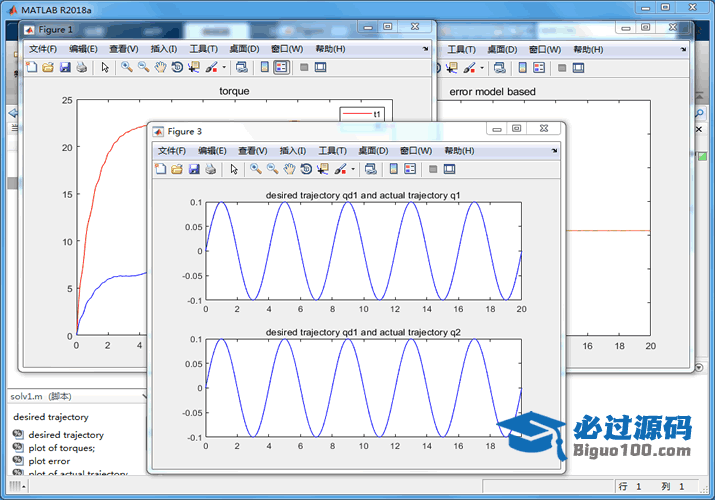Open 插入(I) menu in Figure 3
Screen dimensions: 715x500
point(292,150)
